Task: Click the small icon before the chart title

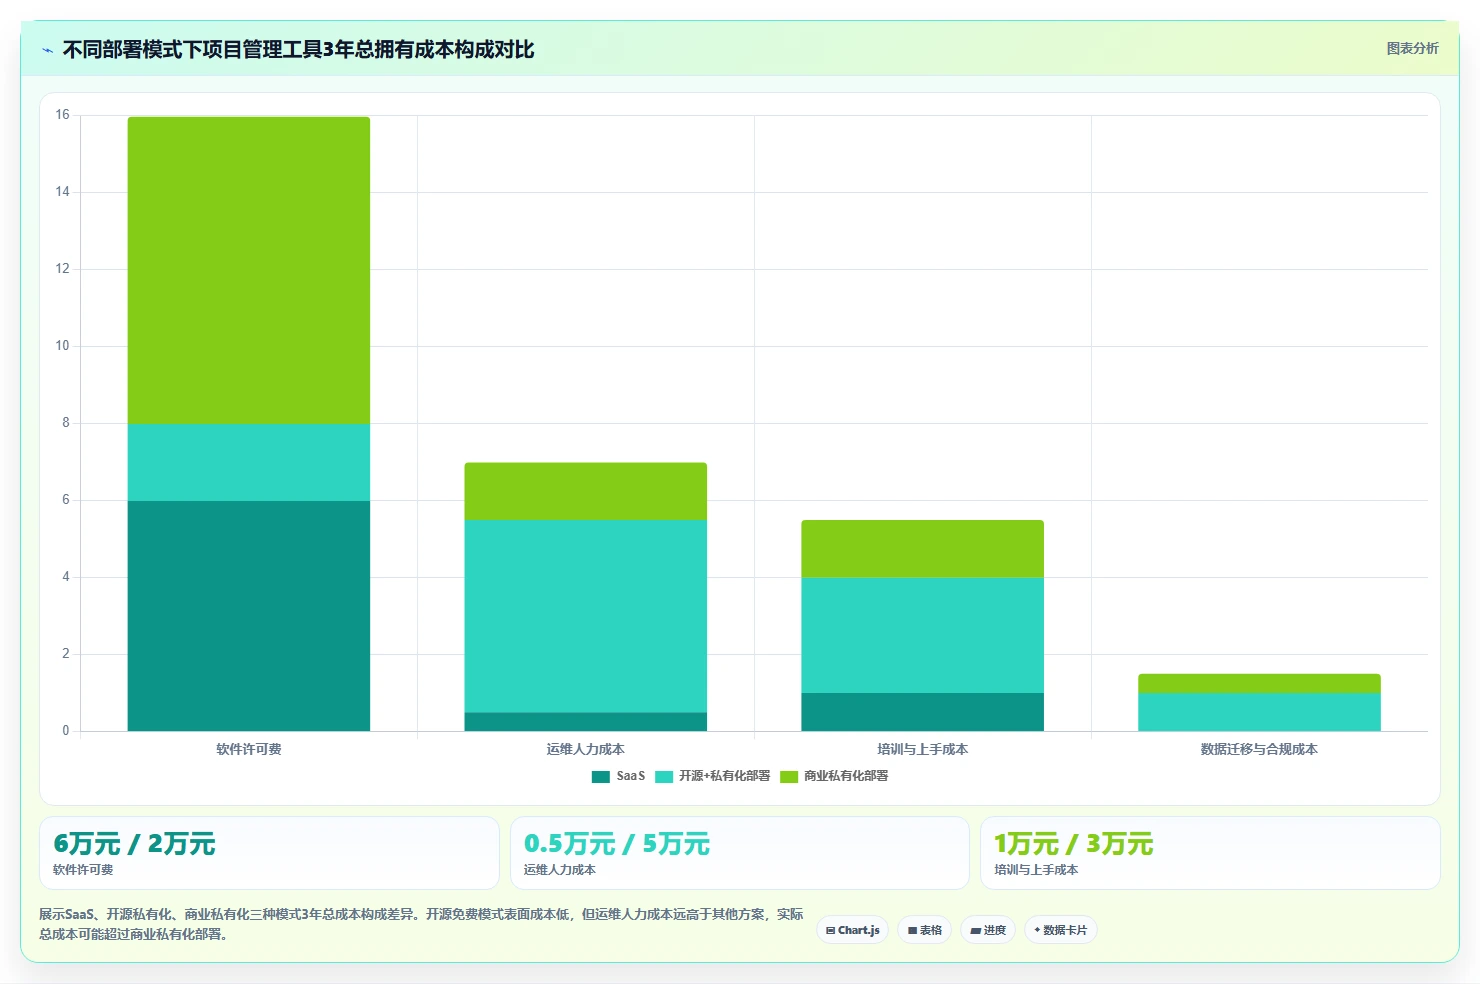Action: coord(47,50)
